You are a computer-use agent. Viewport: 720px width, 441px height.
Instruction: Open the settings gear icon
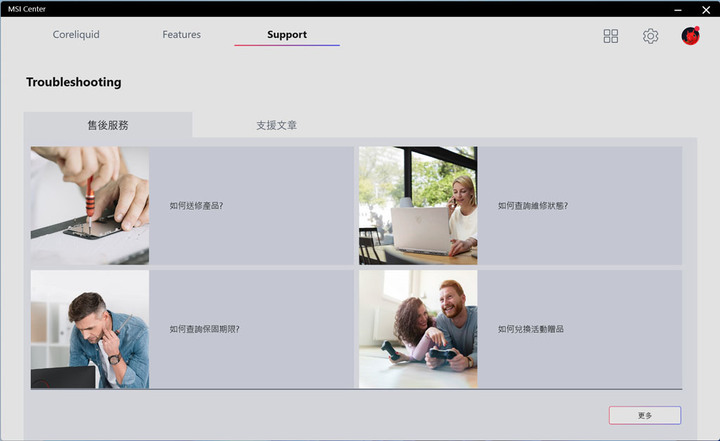tap(650, 36)
